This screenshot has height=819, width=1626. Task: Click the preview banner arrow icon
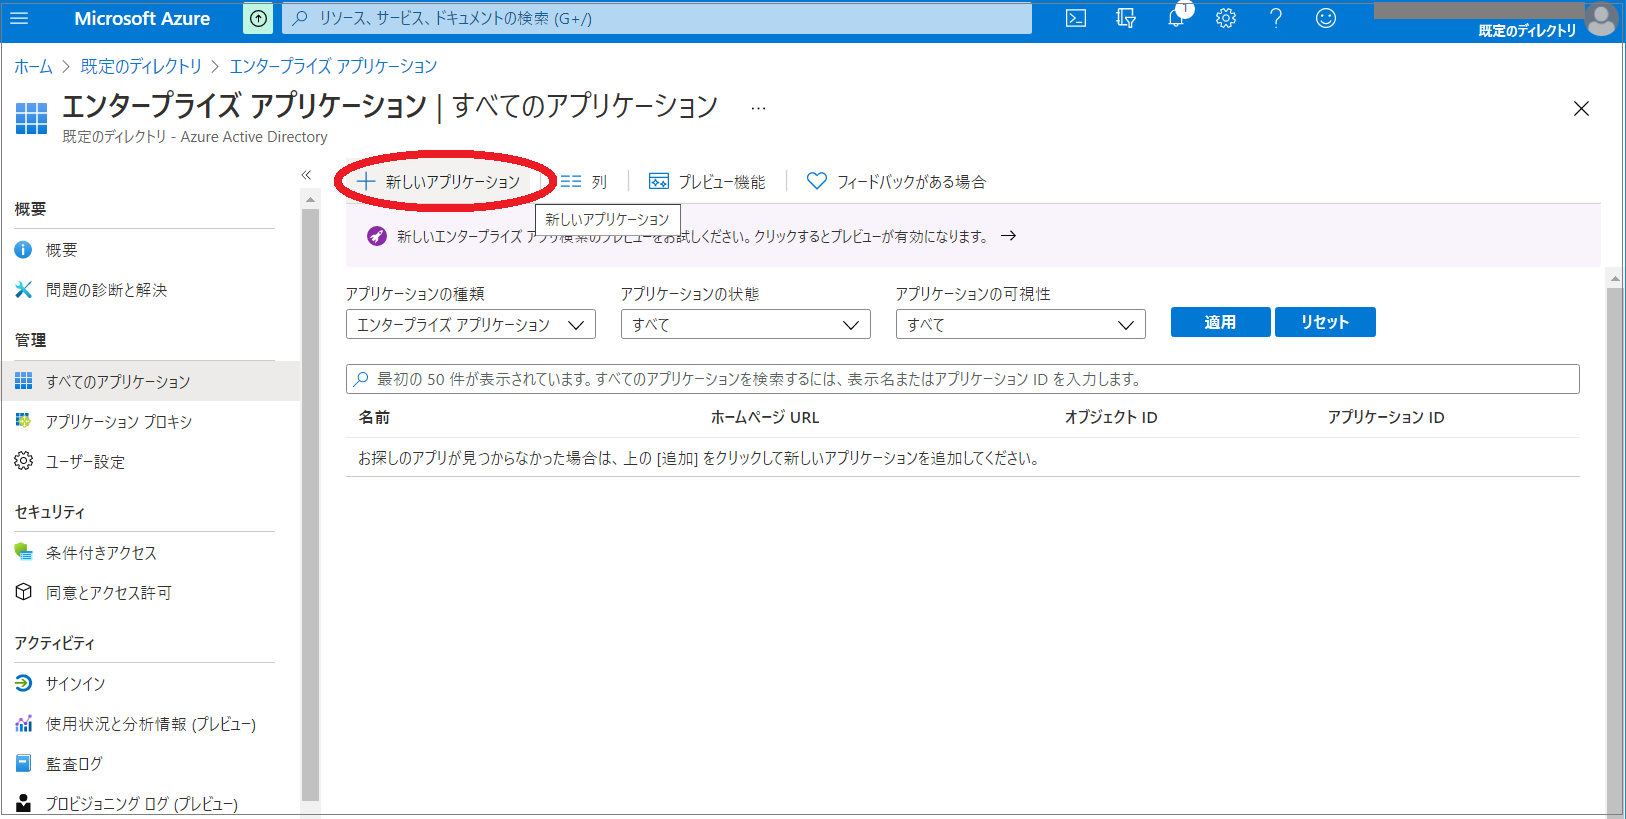tap(1009, 236)
